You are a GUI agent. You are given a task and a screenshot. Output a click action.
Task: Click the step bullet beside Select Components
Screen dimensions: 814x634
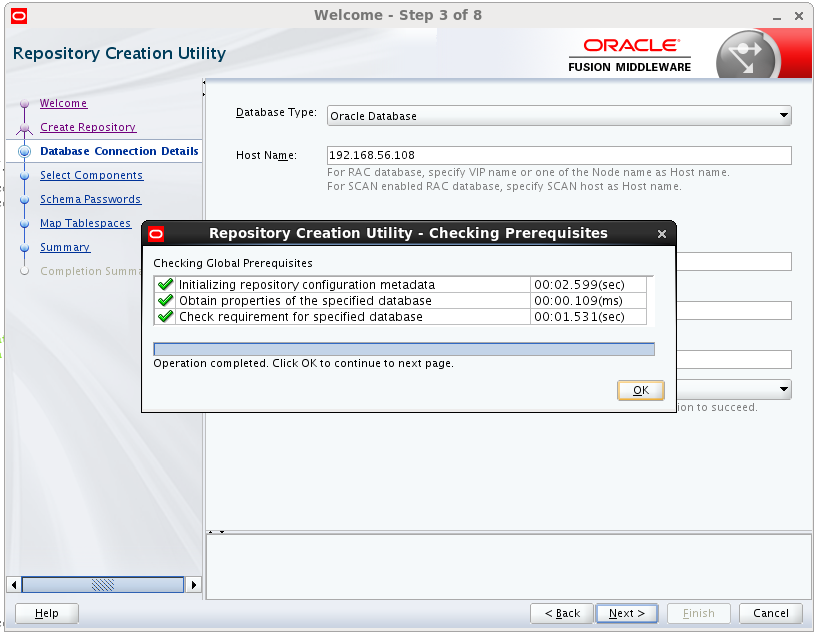point(24,176)
